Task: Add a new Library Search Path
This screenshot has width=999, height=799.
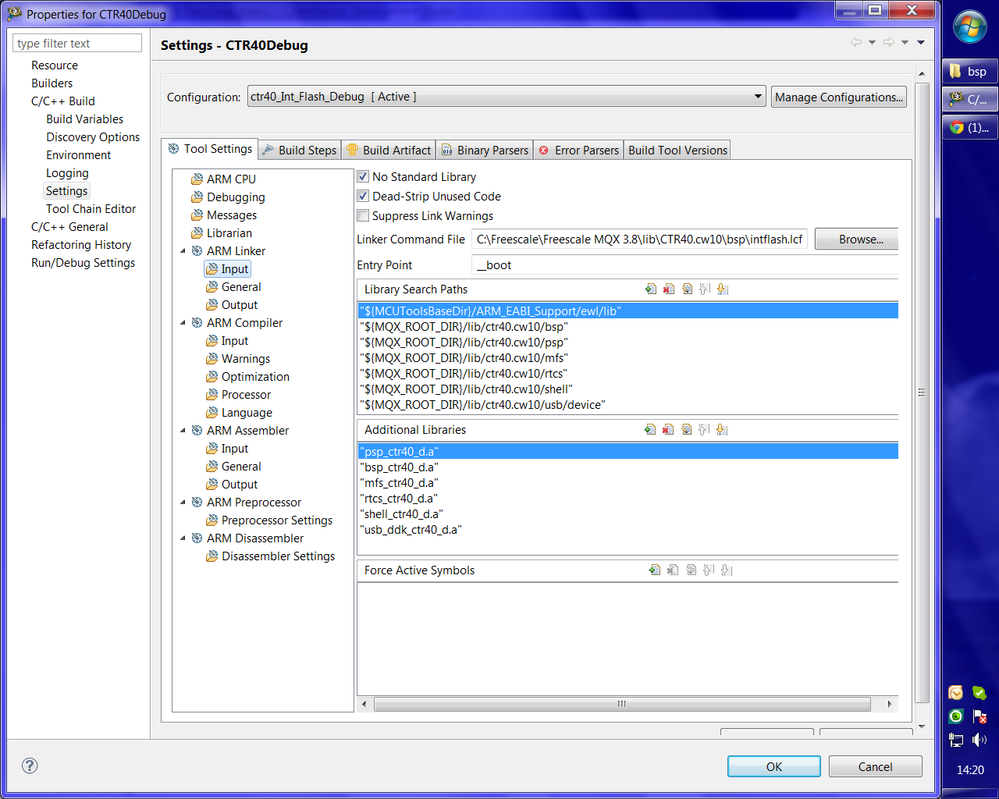Action: pyautogui.click(x=650, y=289)
